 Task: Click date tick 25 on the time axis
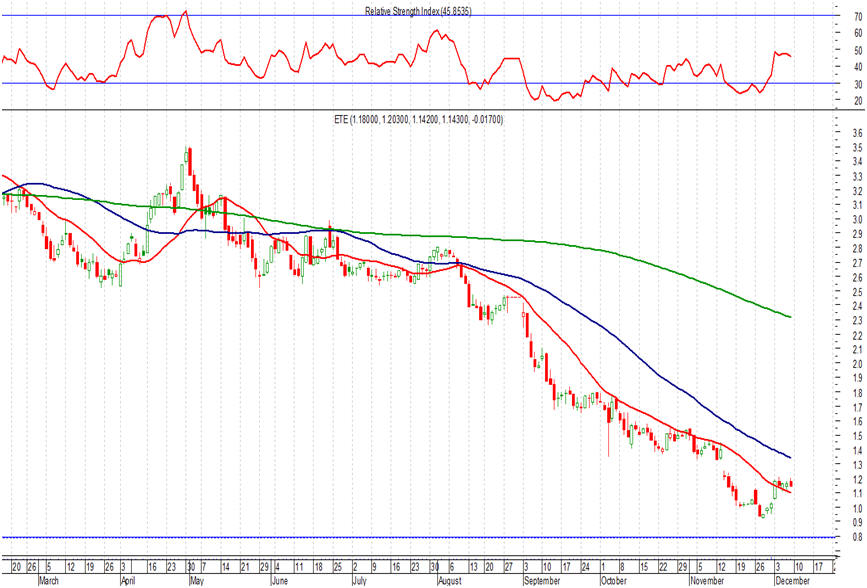click(338, 567)
